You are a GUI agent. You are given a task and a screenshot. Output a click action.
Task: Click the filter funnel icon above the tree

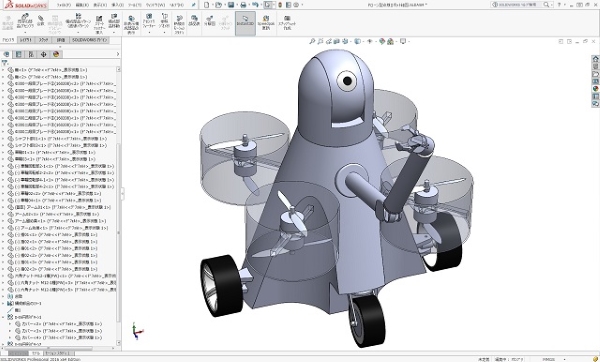[x=5, y=63]
